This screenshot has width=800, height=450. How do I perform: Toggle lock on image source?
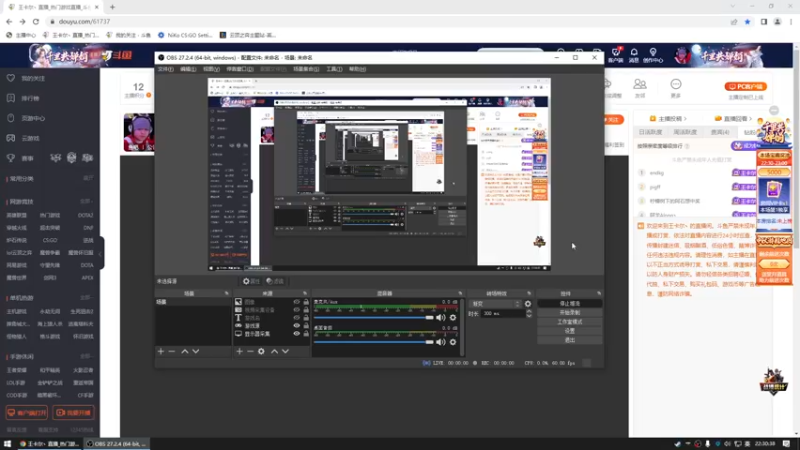(306, 302)
